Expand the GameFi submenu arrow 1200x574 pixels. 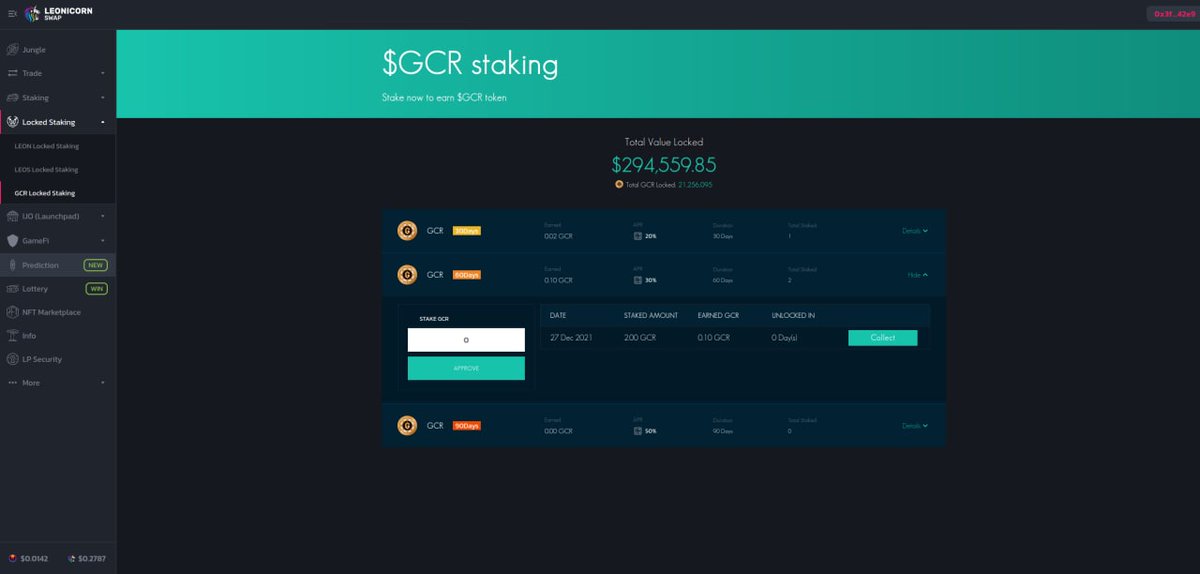click(x=103, y=240)
